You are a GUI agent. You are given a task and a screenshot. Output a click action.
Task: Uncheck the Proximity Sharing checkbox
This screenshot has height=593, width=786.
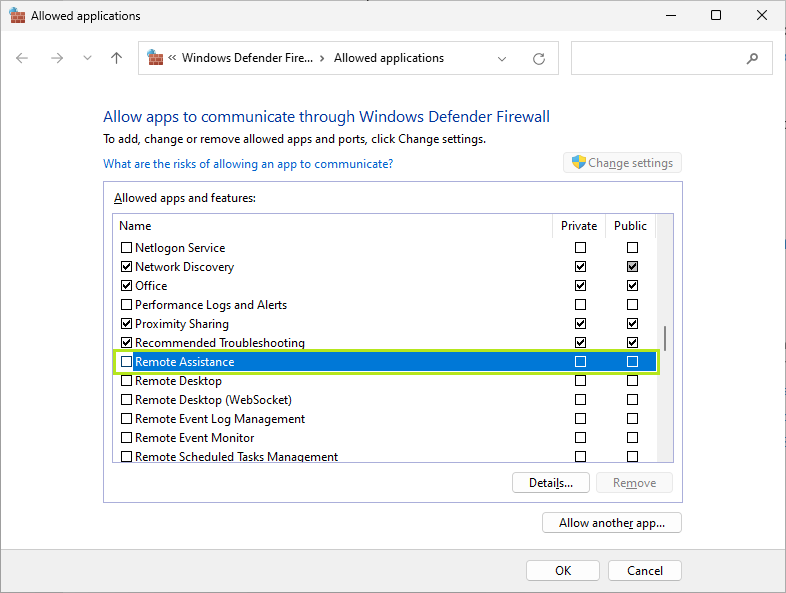click(x=126, y=324)
